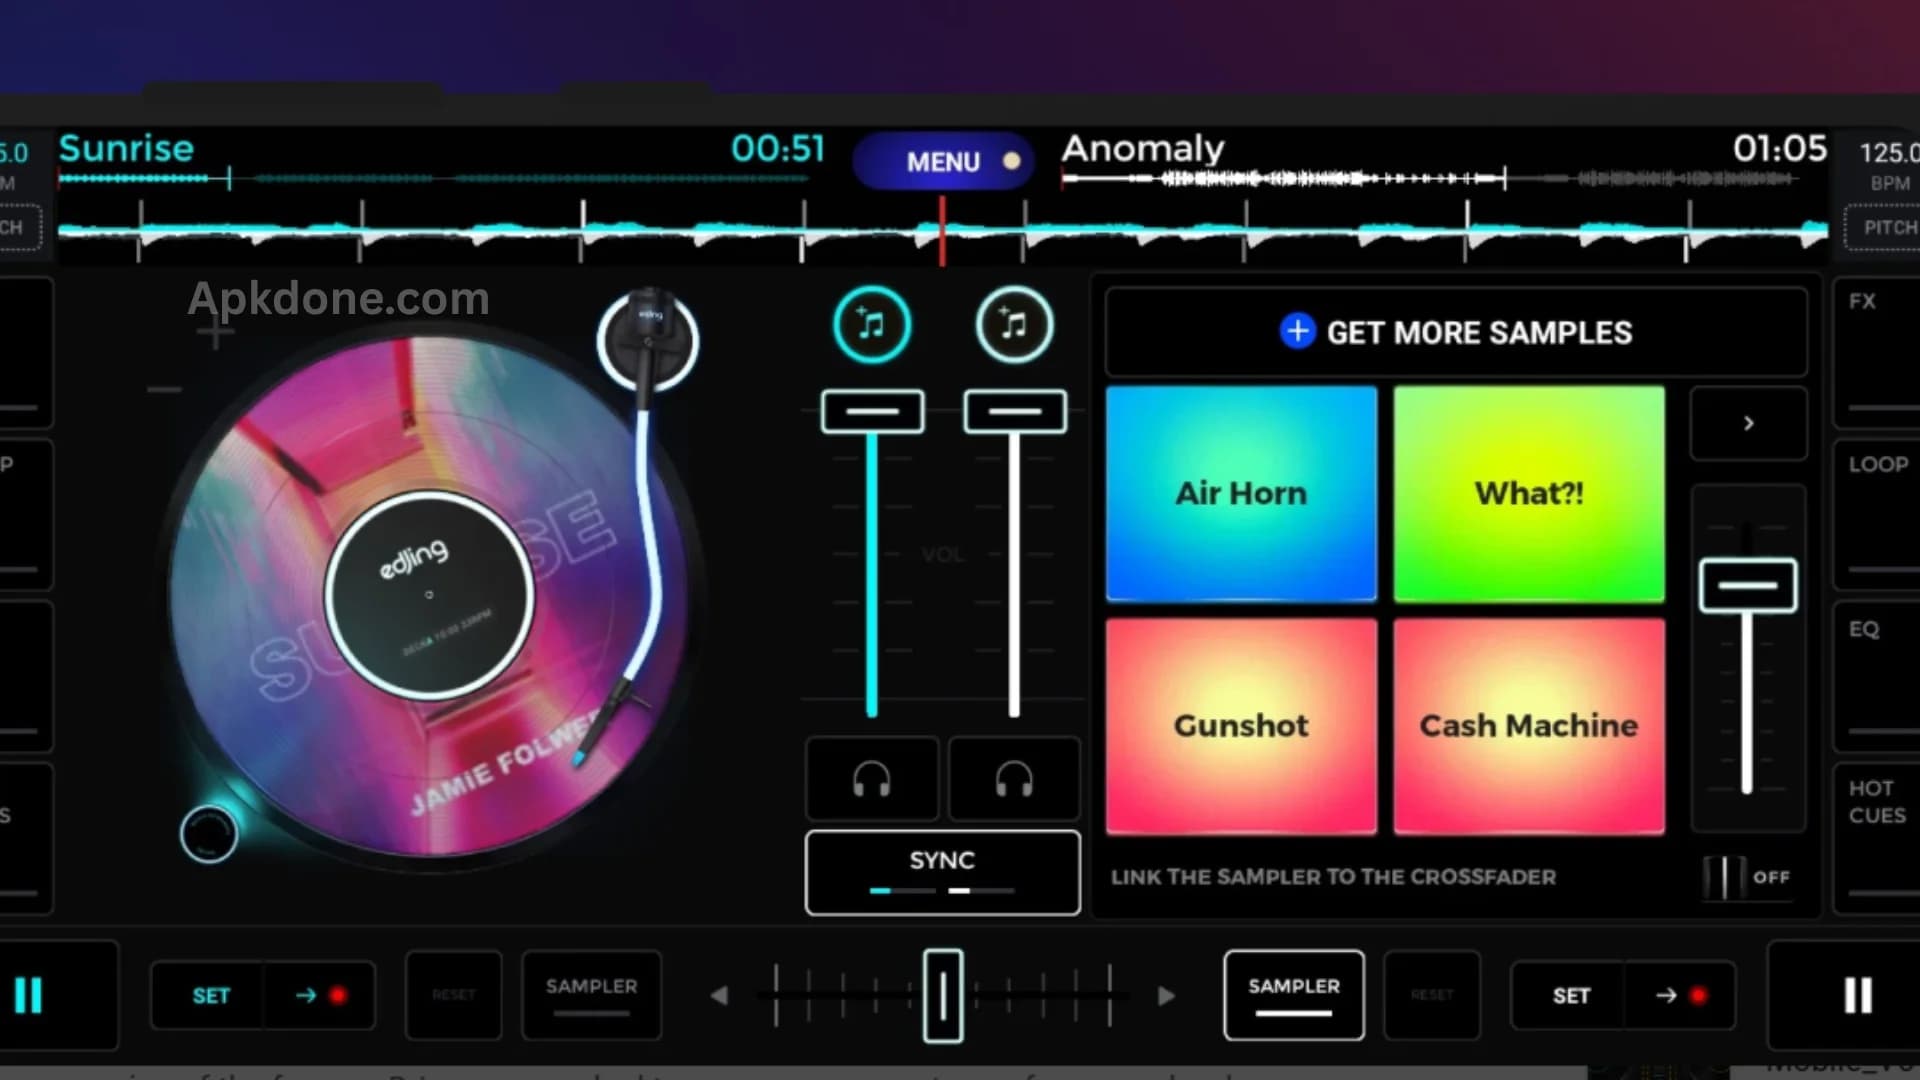This screenshot has width=1920, height=1080.
Task: Click the plus icon beside Get More Samples
Action: click(x=1297, y=331)
